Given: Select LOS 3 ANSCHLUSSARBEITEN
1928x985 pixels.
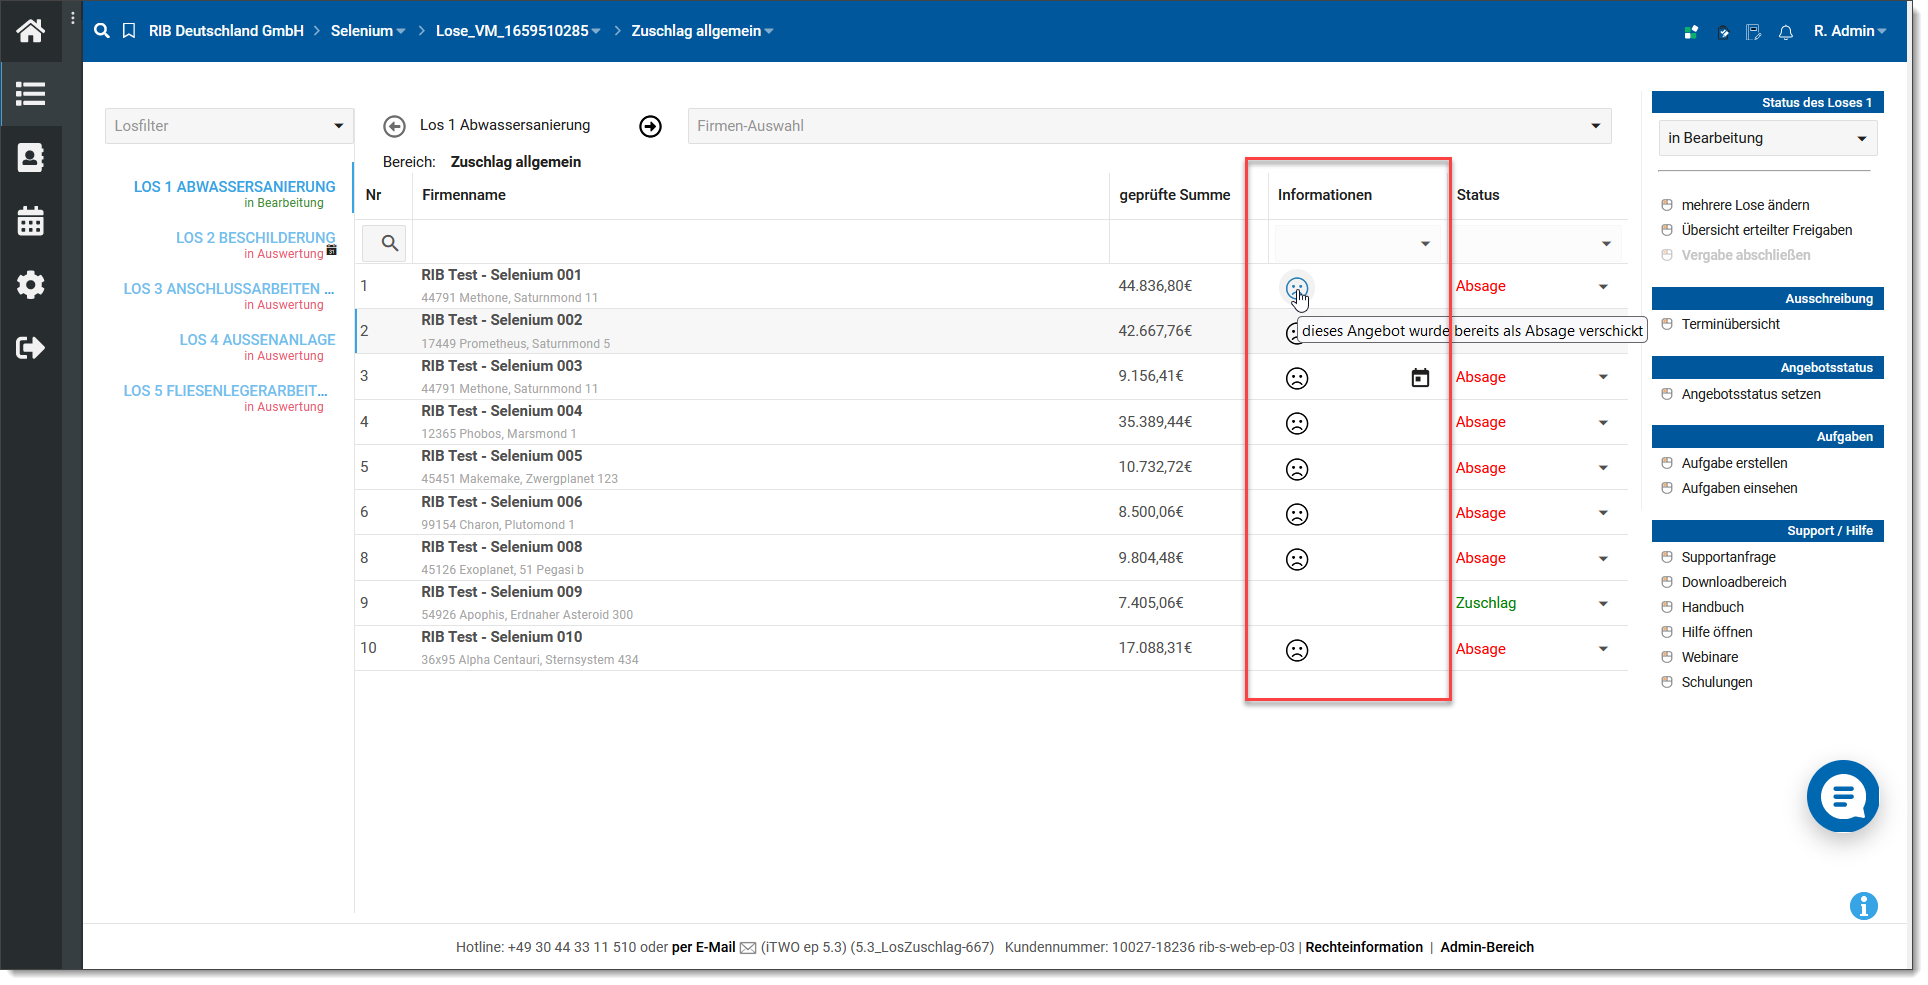Looking at the screenshot, I should pyautogui.click(x=229, y=289).
